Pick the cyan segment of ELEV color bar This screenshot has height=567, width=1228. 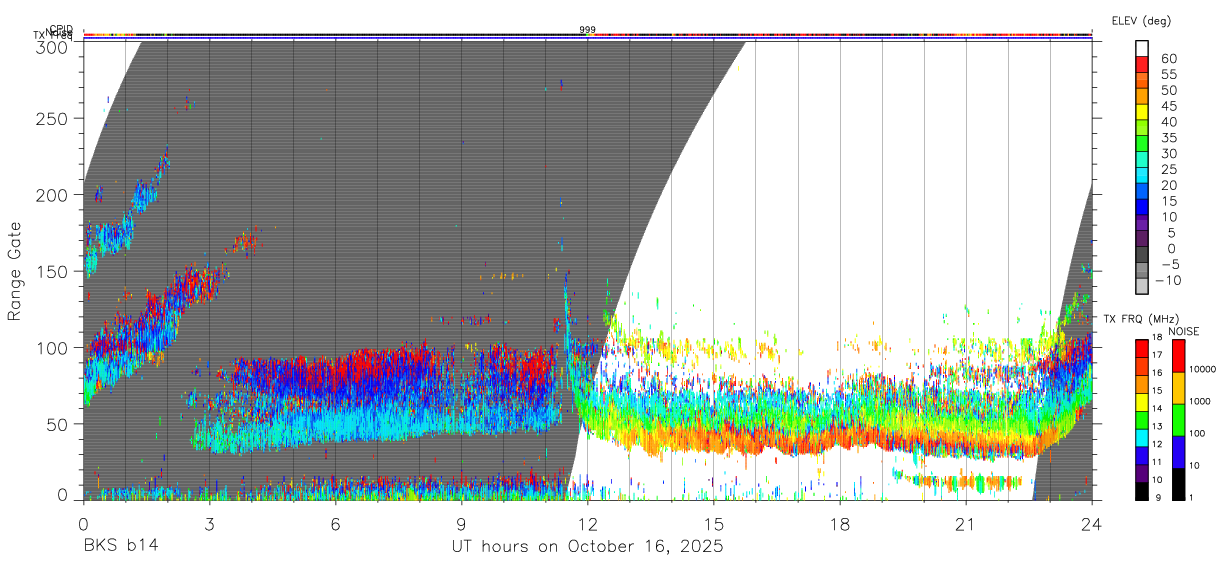(x=1142, y=176)
